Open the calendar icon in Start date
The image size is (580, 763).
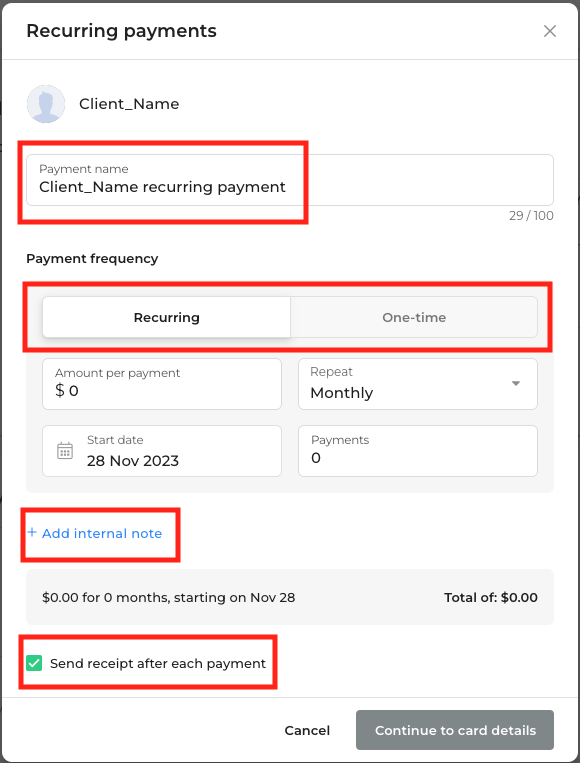[x=65, y=451]
